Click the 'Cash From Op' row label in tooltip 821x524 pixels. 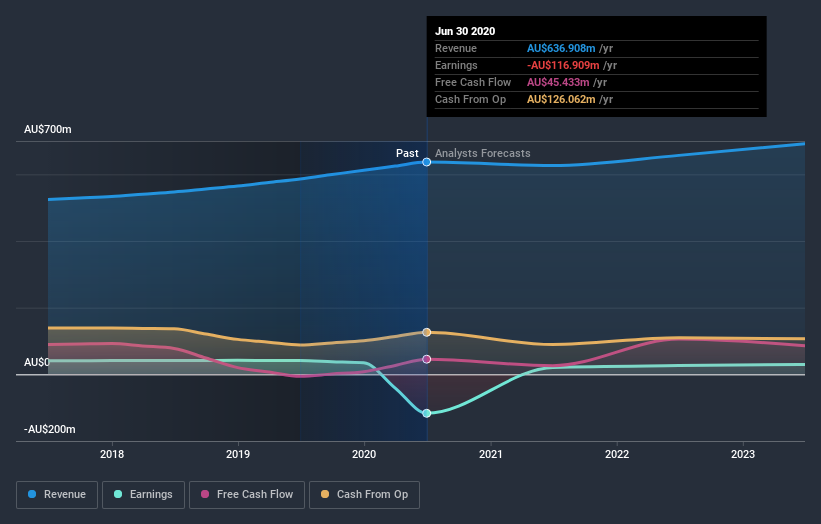click(x=470, y=99)
